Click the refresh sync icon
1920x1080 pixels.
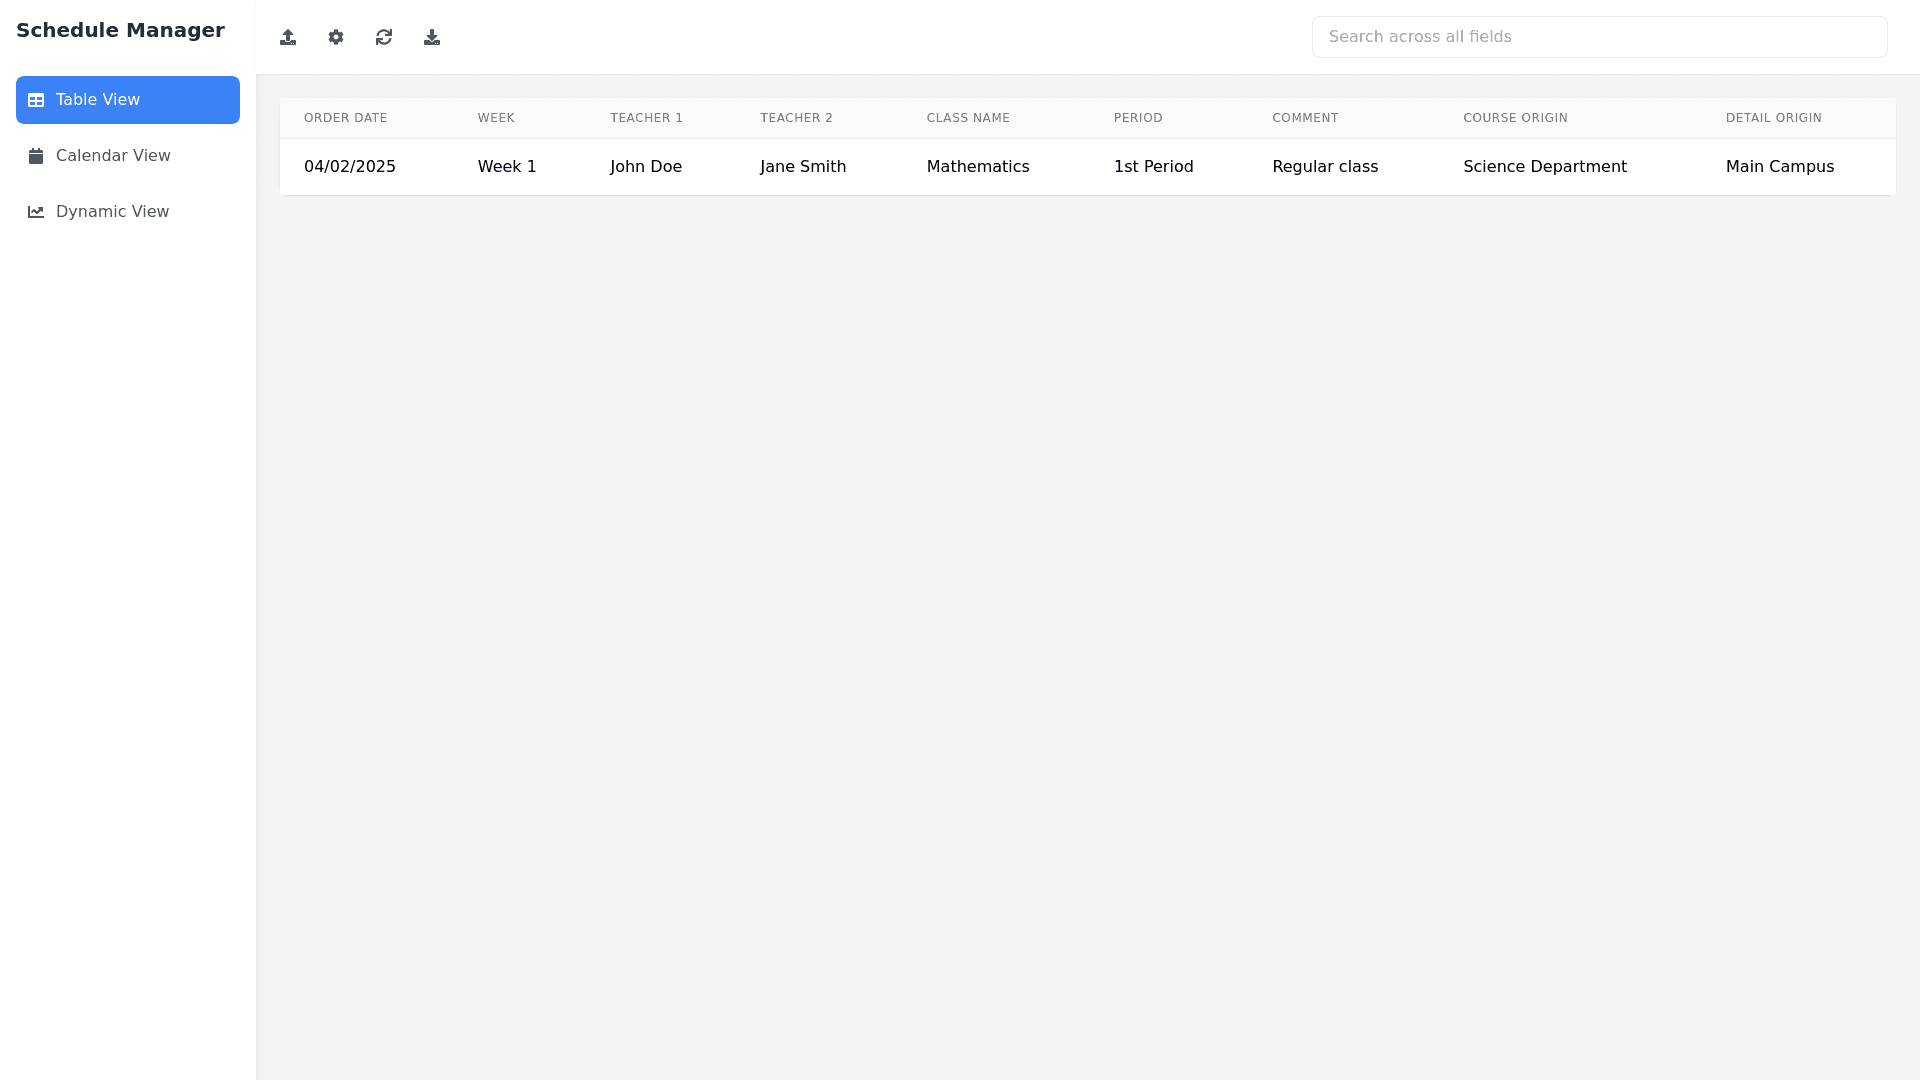pyautogui.click(x=384, y=37)
